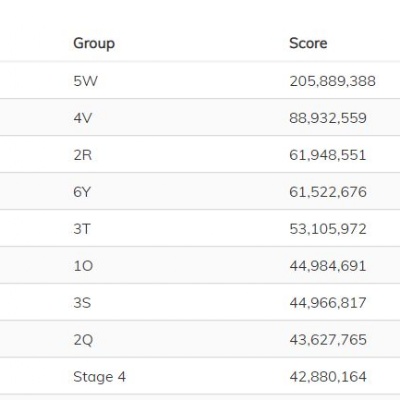The image size is (400, 400).
Task: Select score 61,522,676
Action: (328, 192)
